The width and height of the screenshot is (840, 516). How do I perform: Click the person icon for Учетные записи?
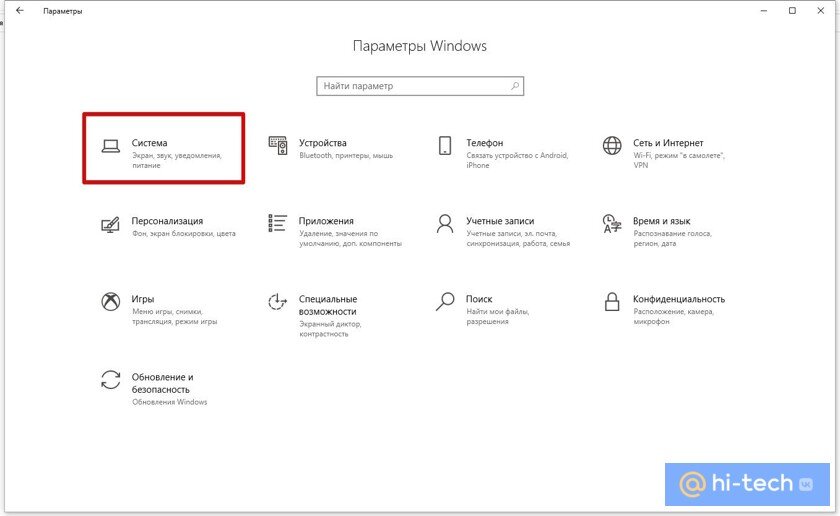pos(445,223)
